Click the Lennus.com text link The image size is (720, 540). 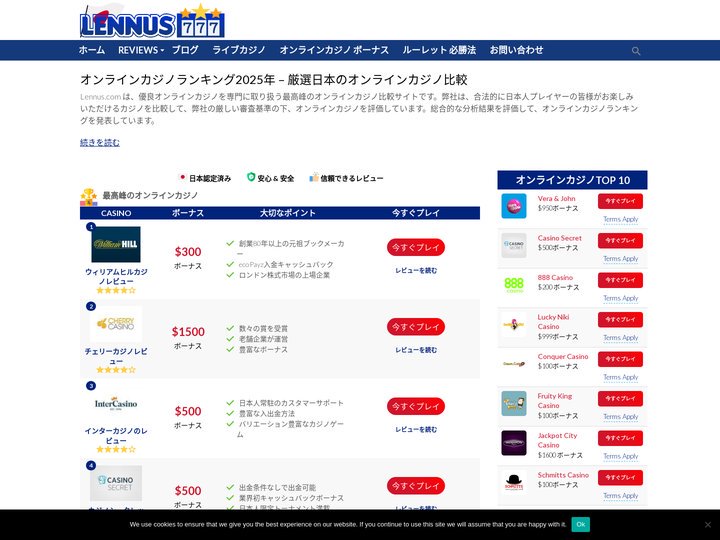(101, 97)
